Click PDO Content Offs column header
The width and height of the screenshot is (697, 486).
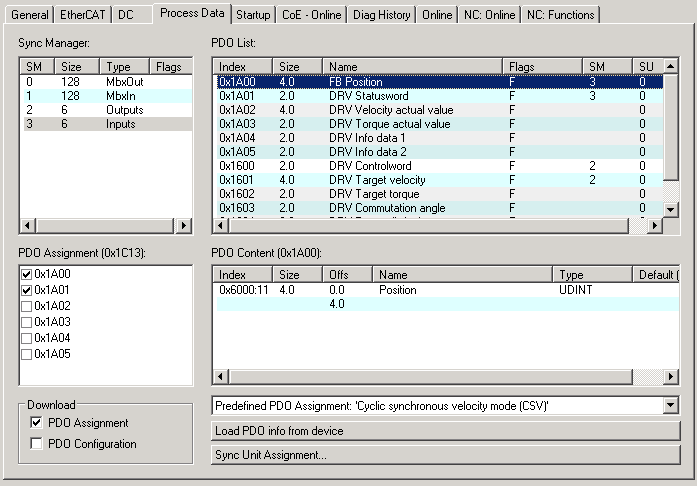tap(347, 275)
